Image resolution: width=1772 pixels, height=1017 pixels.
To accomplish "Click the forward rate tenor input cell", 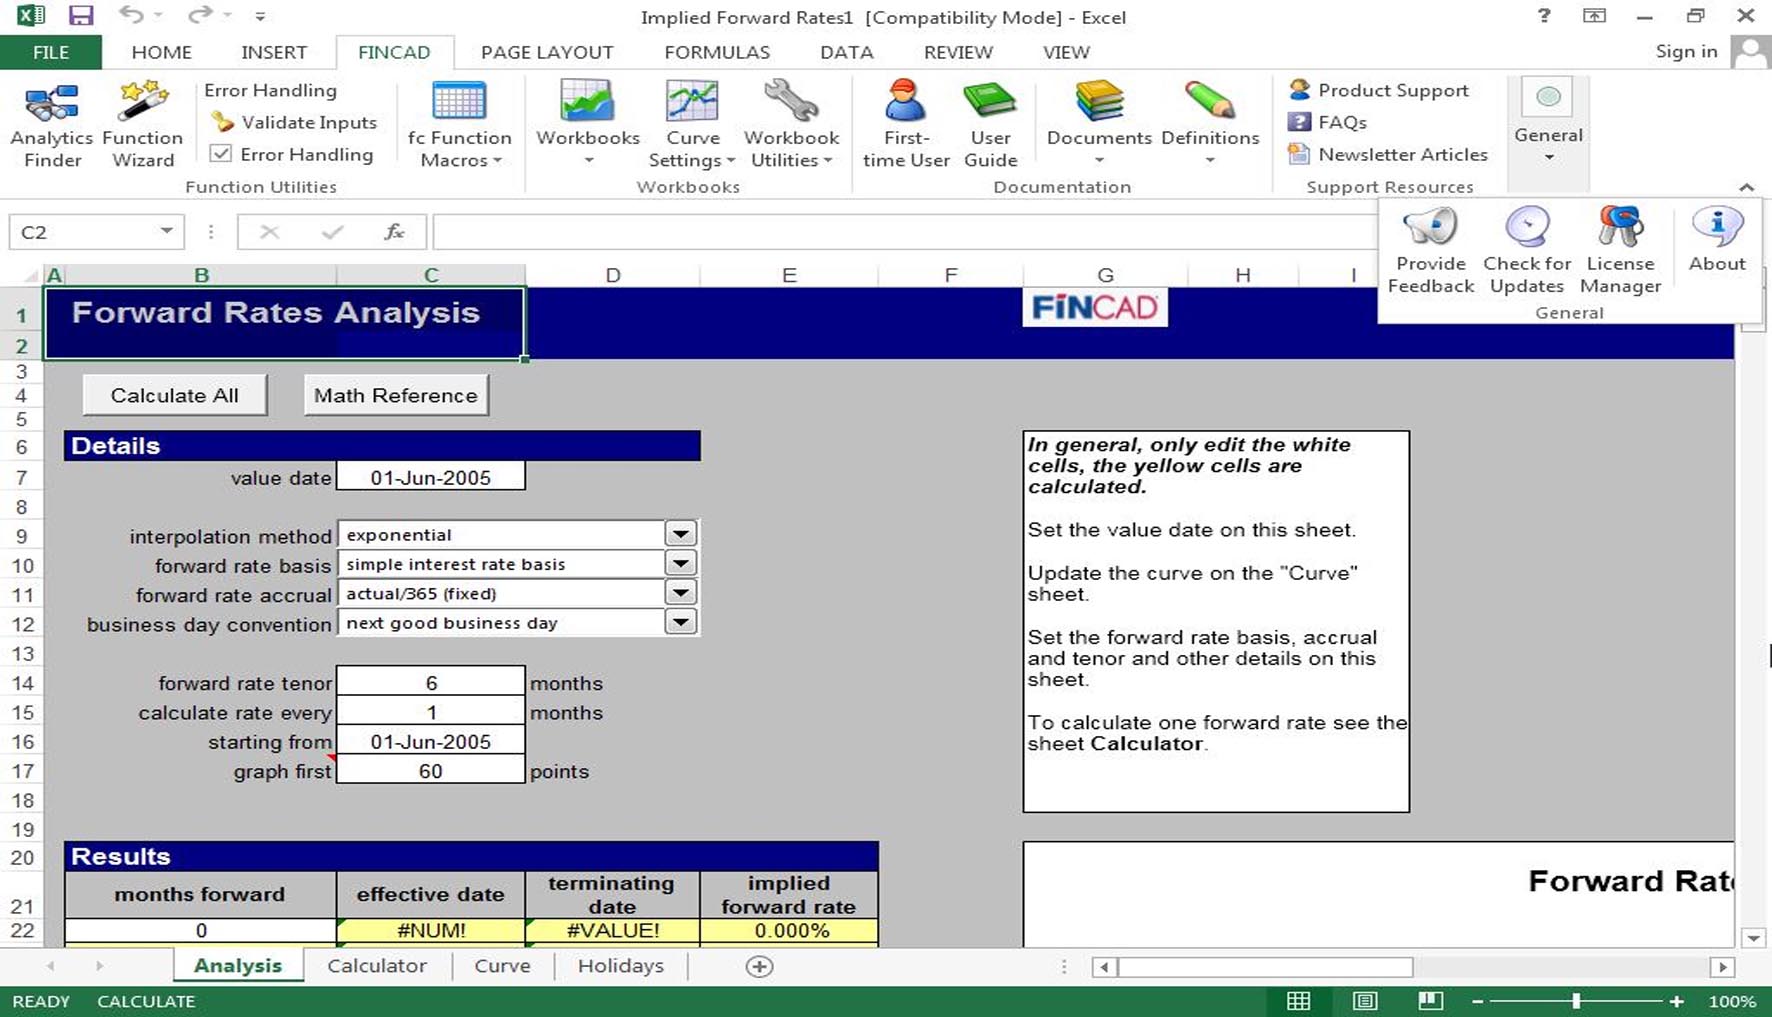I will [431, 683].
